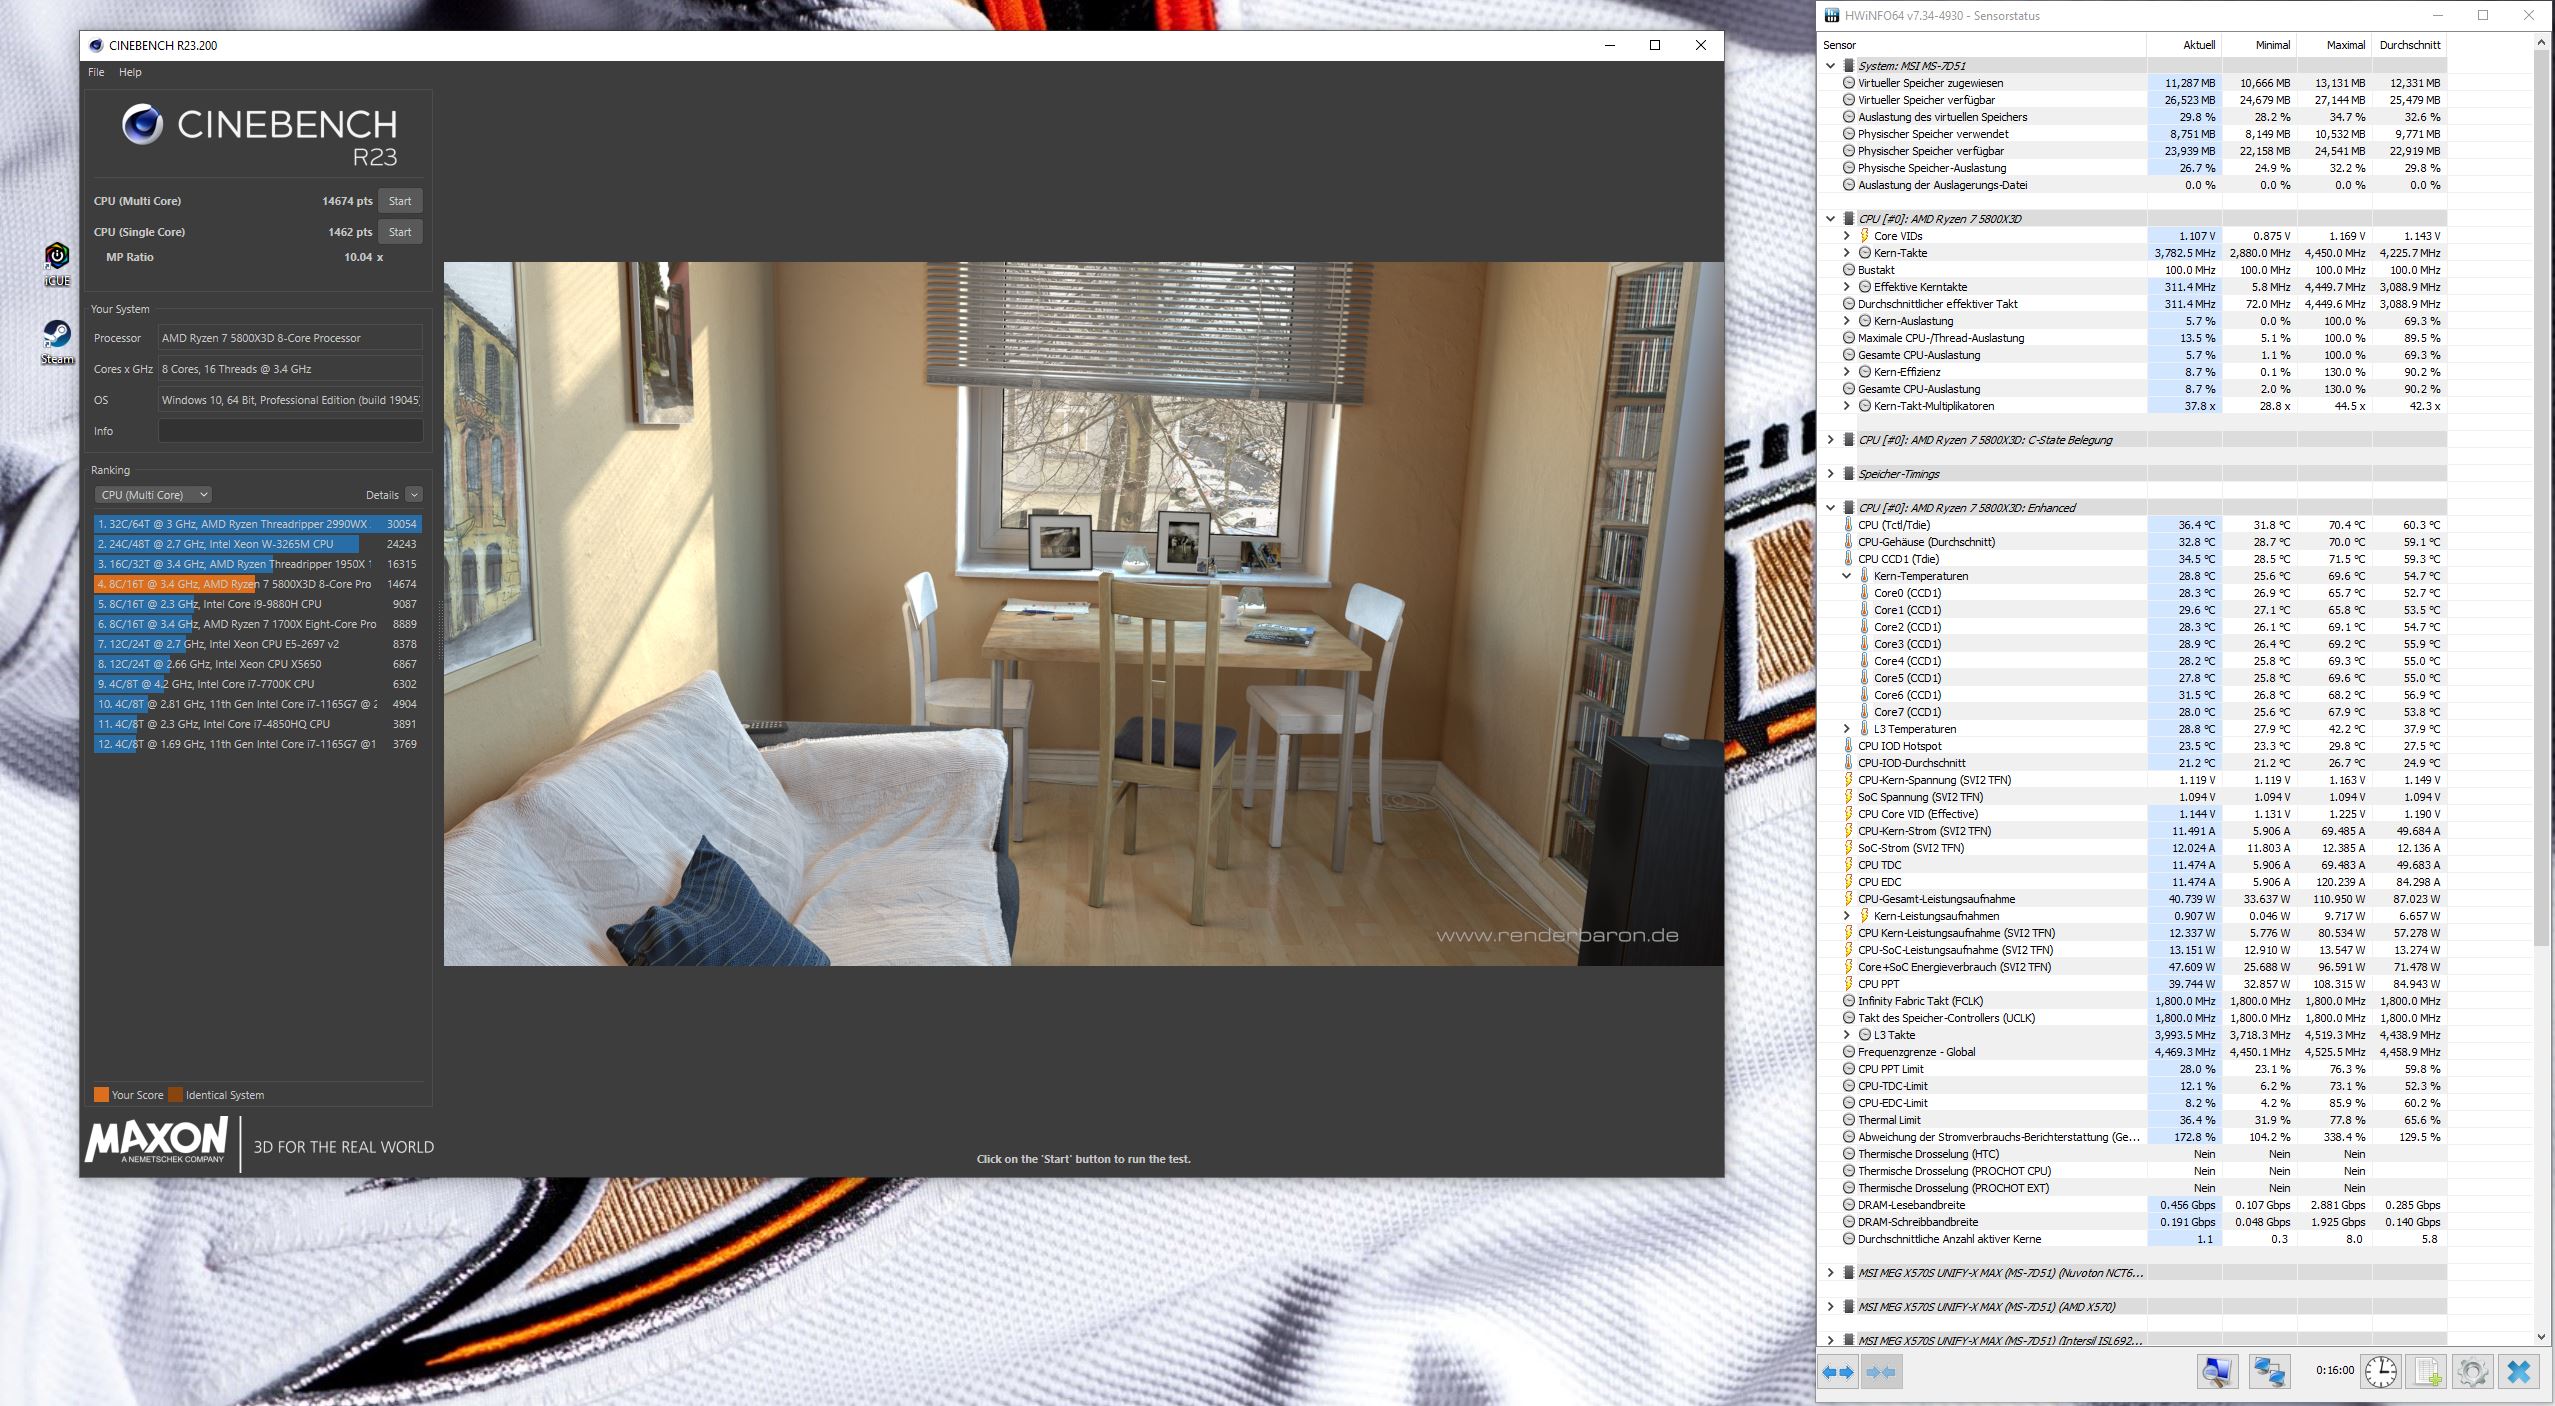Collapse the Kern-Temperaturen tree node
The height and width of the screenshot is (1406, 2555).
(x=1847, y=576)
